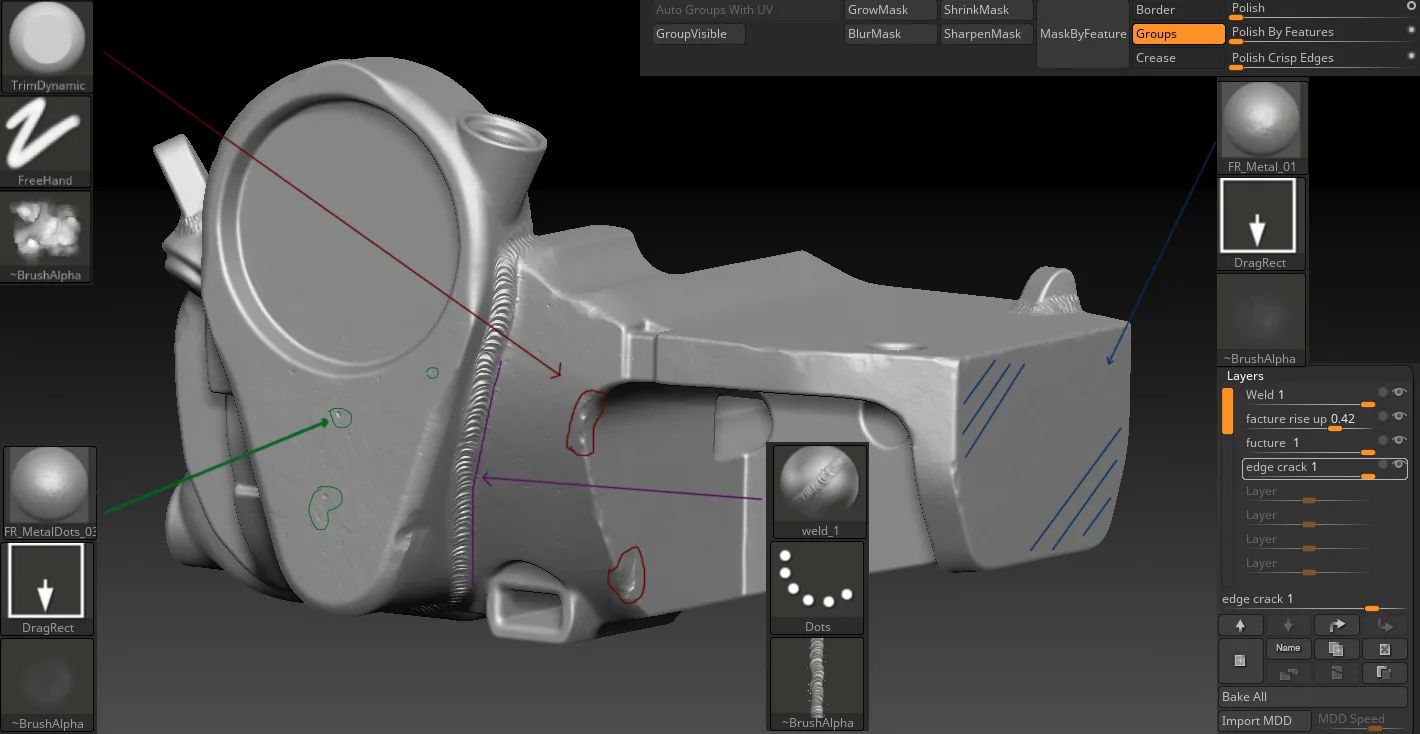Select the Weld 1 layer
Image resolution: width=1420 pixels, height=734 pixels.
pos(1308,395)
